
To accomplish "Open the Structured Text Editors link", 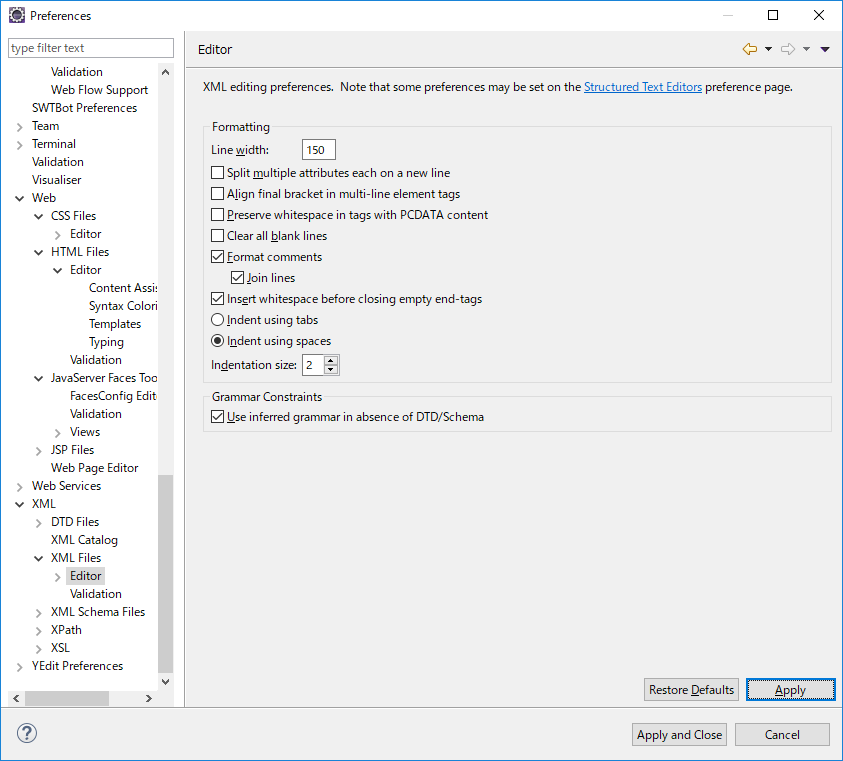I will [642, 87].
